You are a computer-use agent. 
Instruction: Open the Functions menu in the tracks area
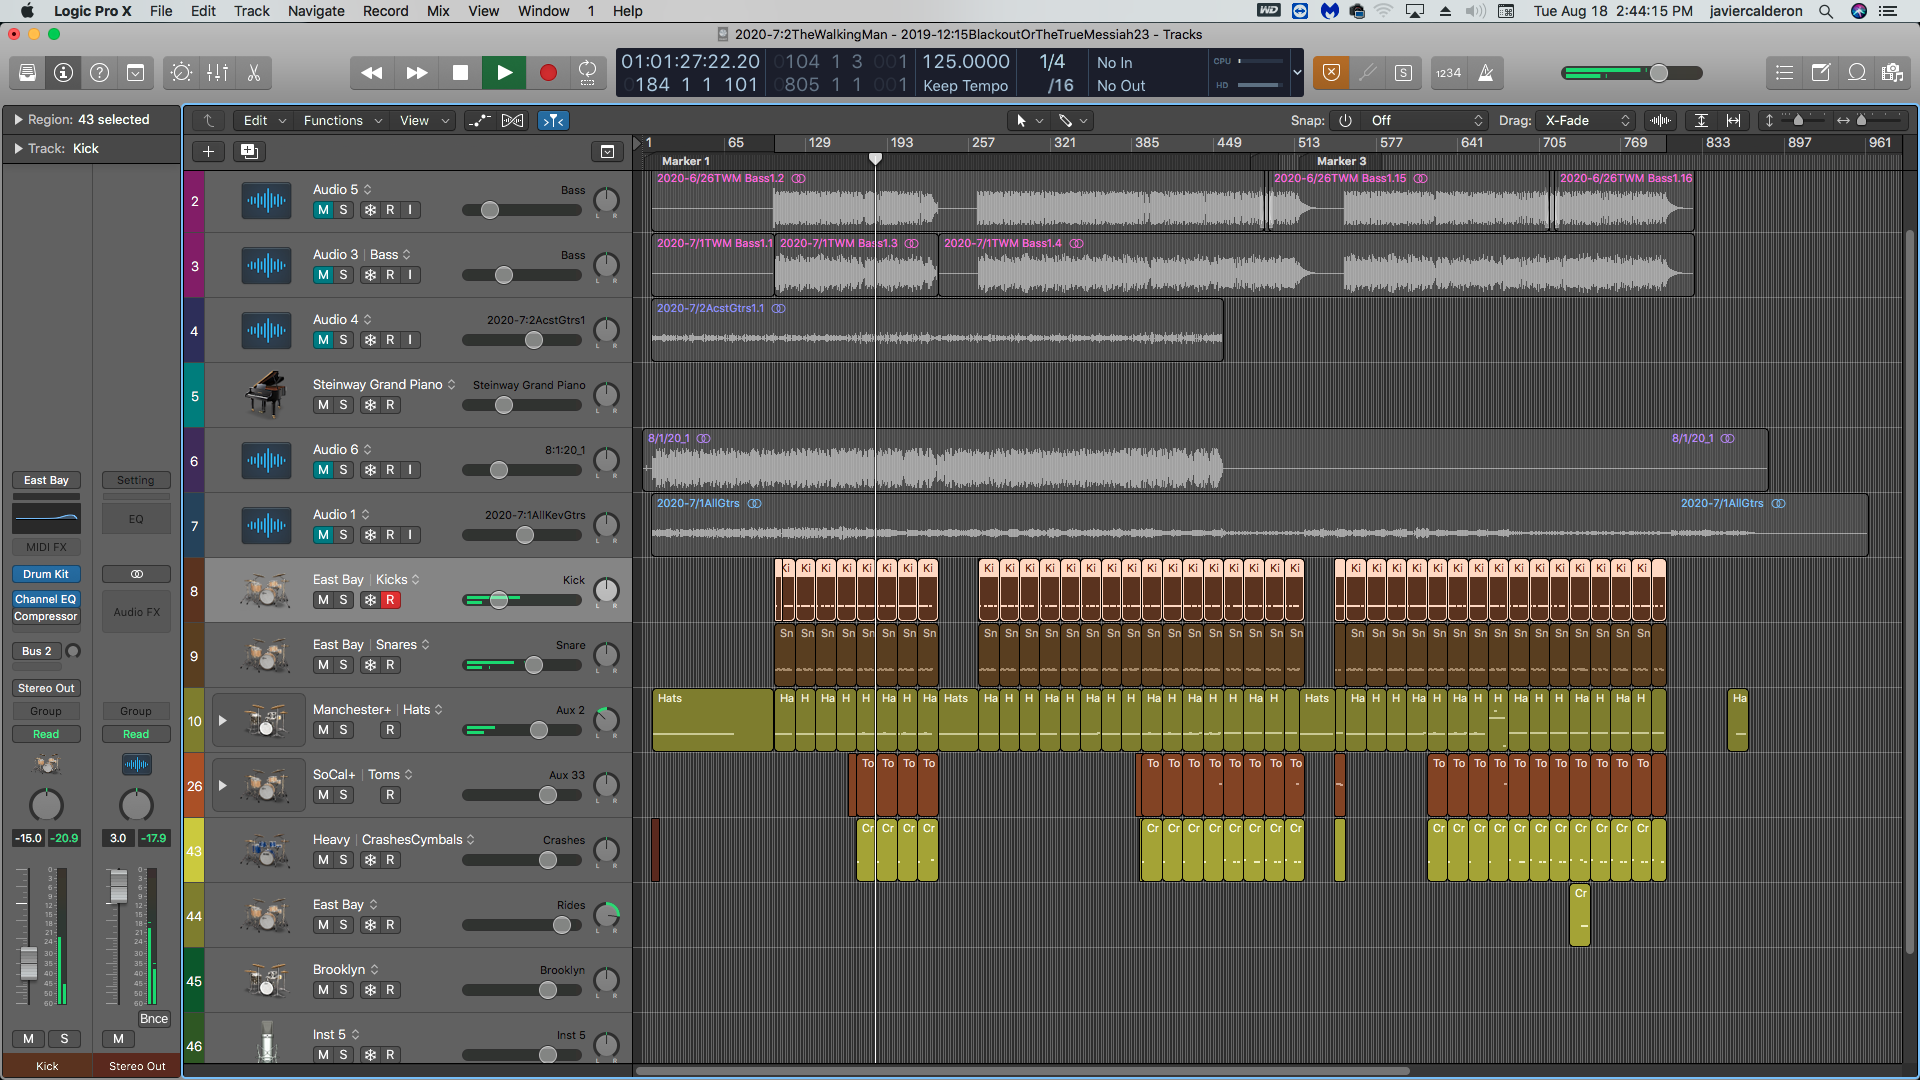(x=335, y=120)
